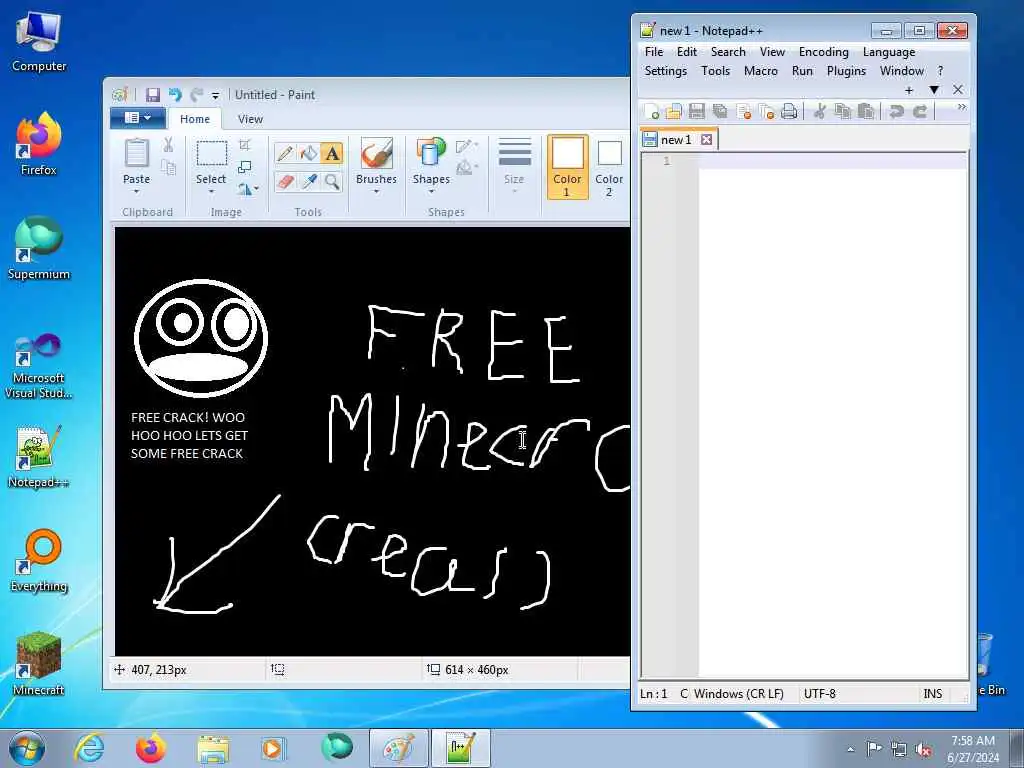The height and width of the screenshot is (768, 1024).
Task: Expand hidden Notepad++ toolbar items chevron
Action: click(961, 107)
